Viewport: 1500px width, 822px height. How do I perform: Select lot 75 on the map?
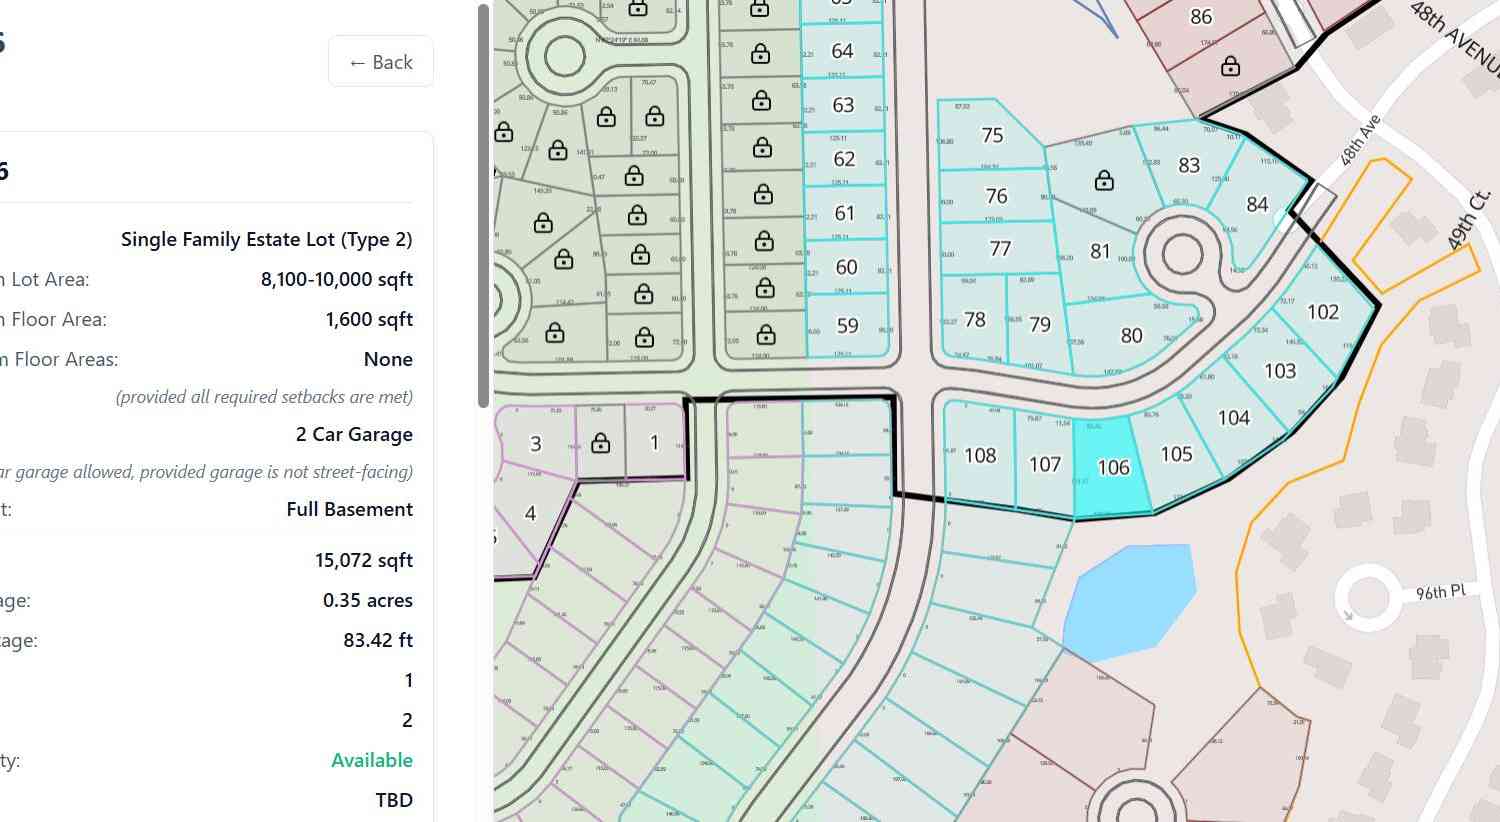pos(992,135)
